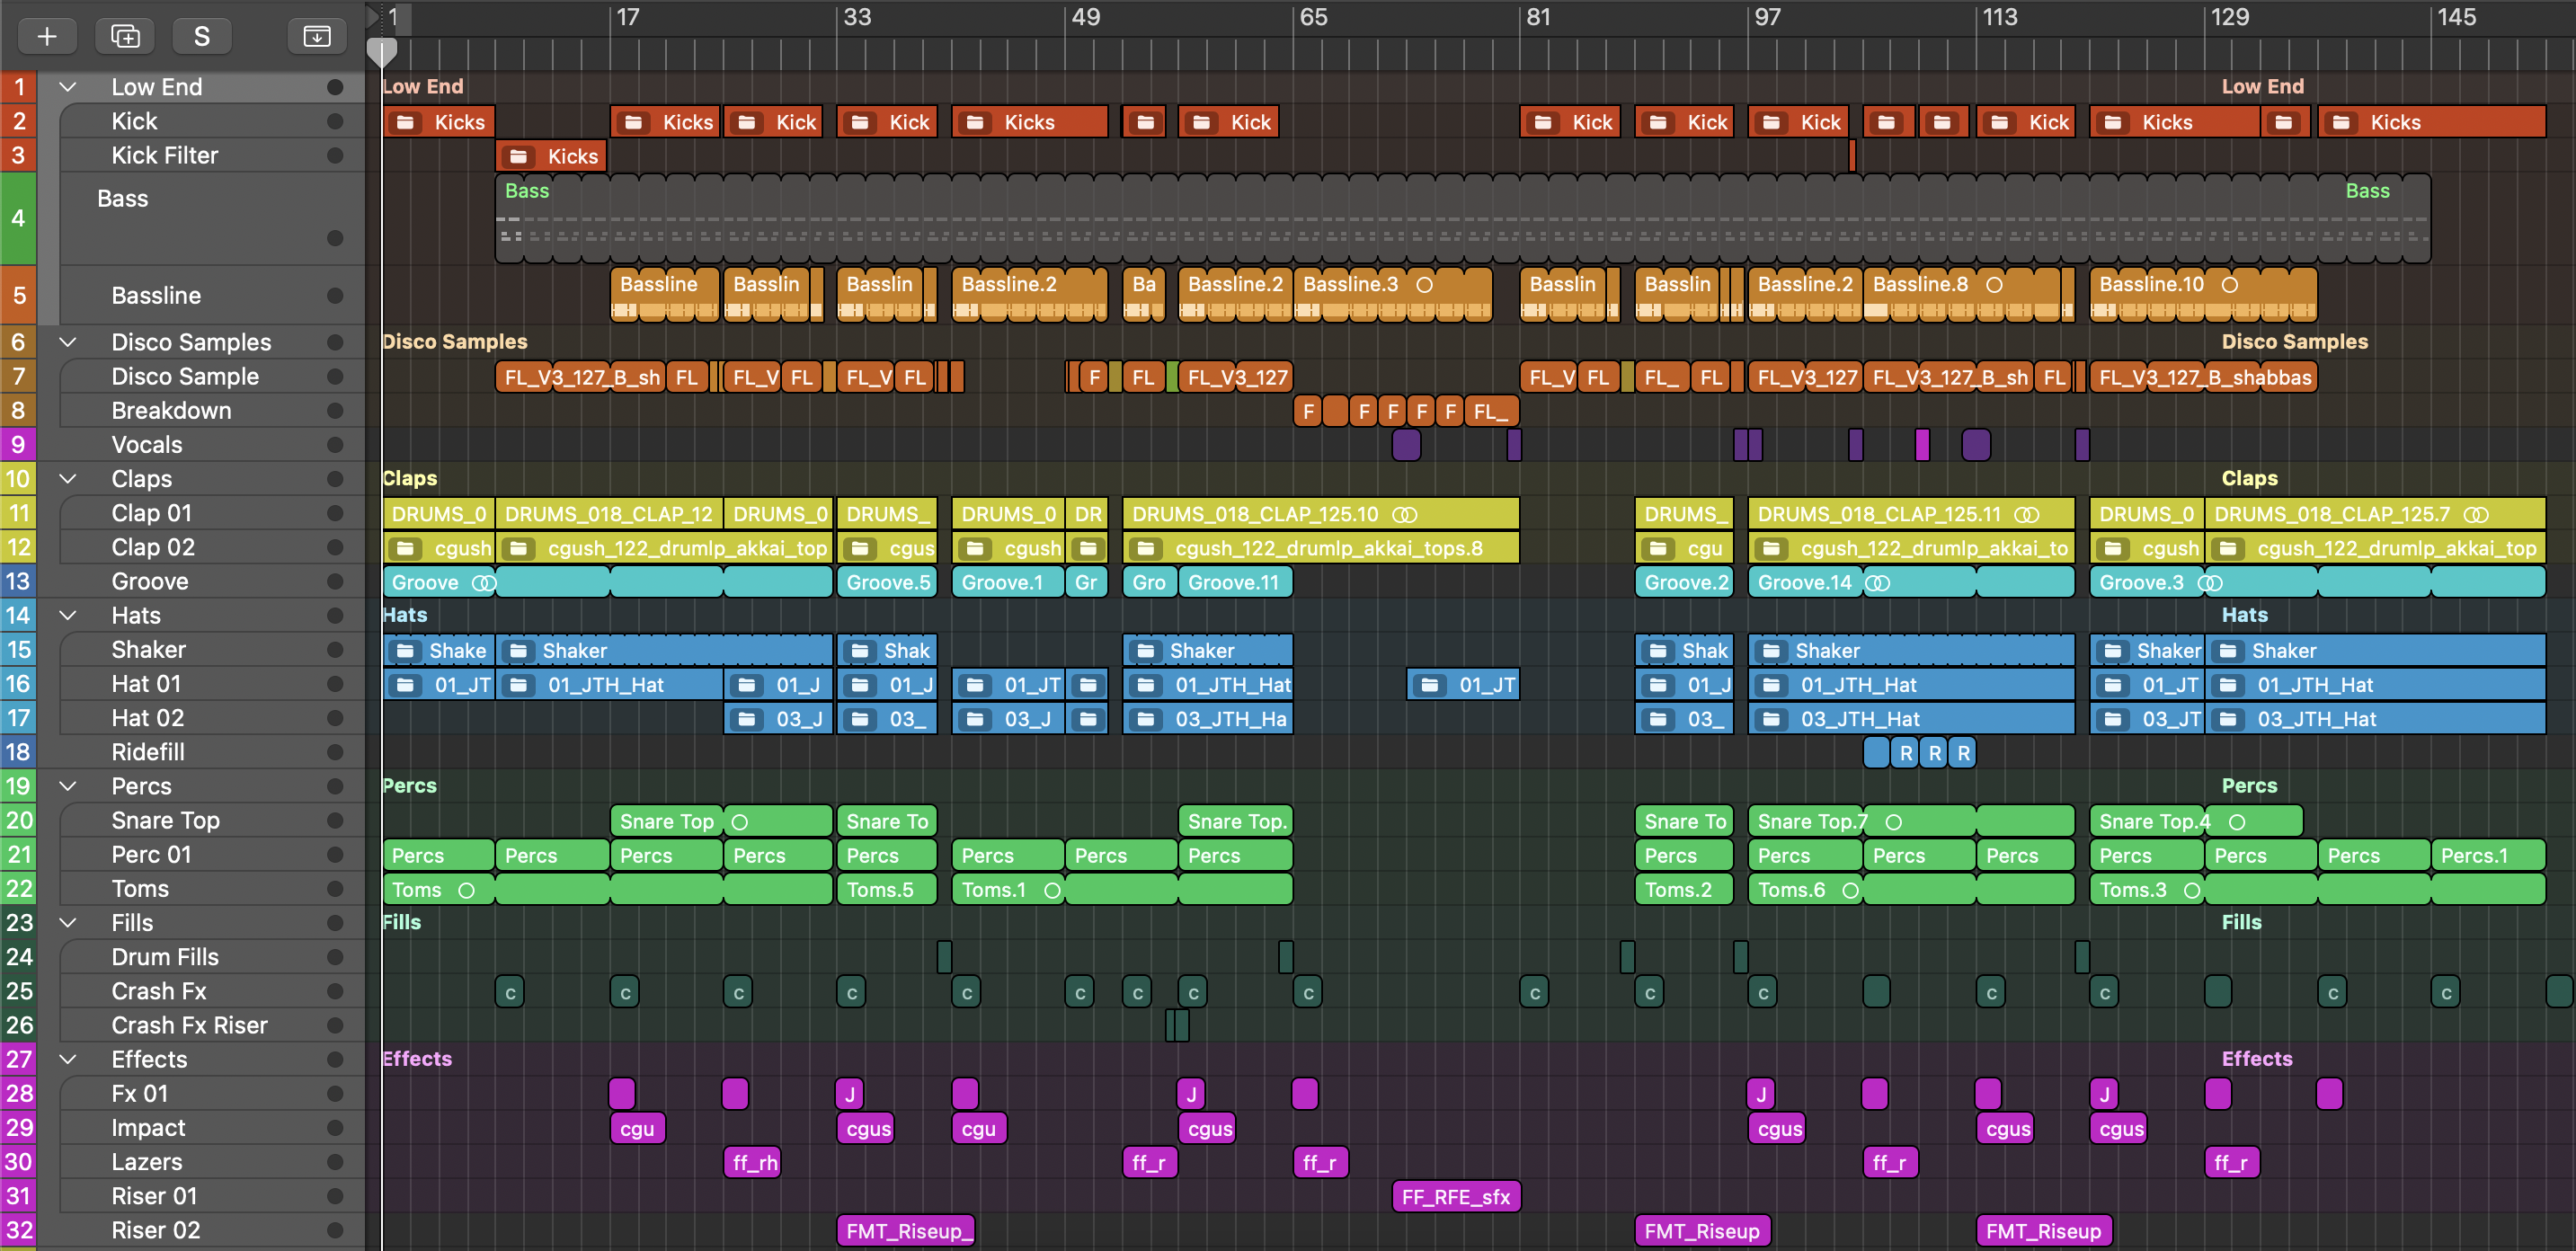Select the first purple Vocals region
The image size is (2576, 1251).
pyautogui.click(x=1406, y=445)
